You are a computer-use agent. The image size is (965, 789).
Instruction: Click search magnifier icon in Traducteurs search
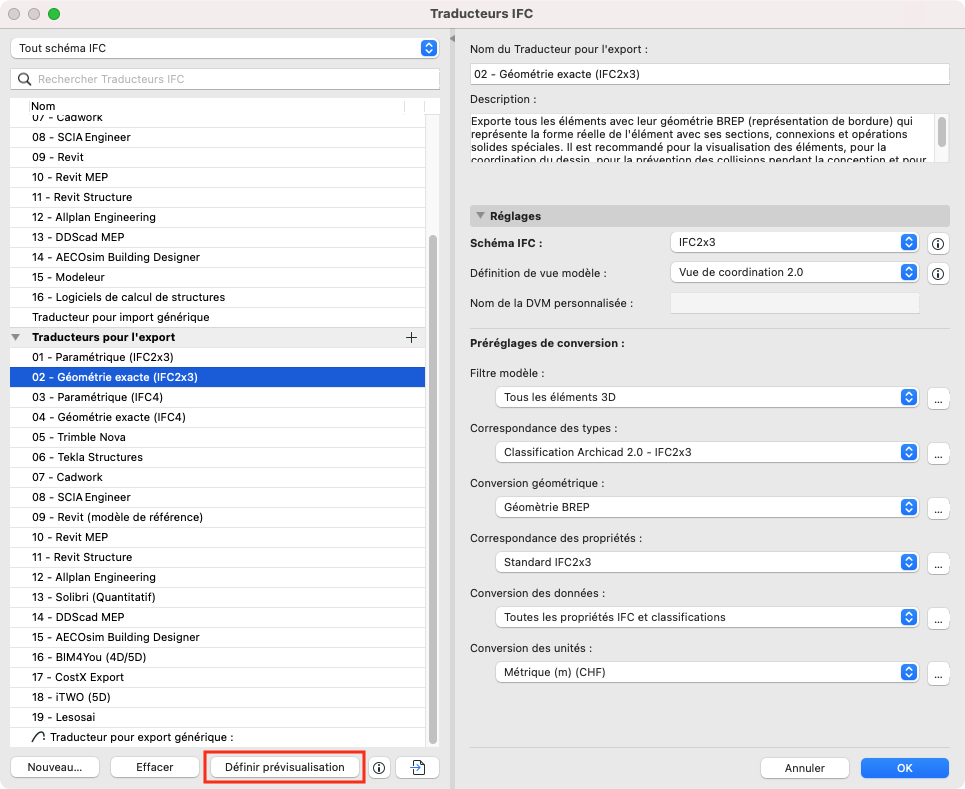[x=25, y=79]
